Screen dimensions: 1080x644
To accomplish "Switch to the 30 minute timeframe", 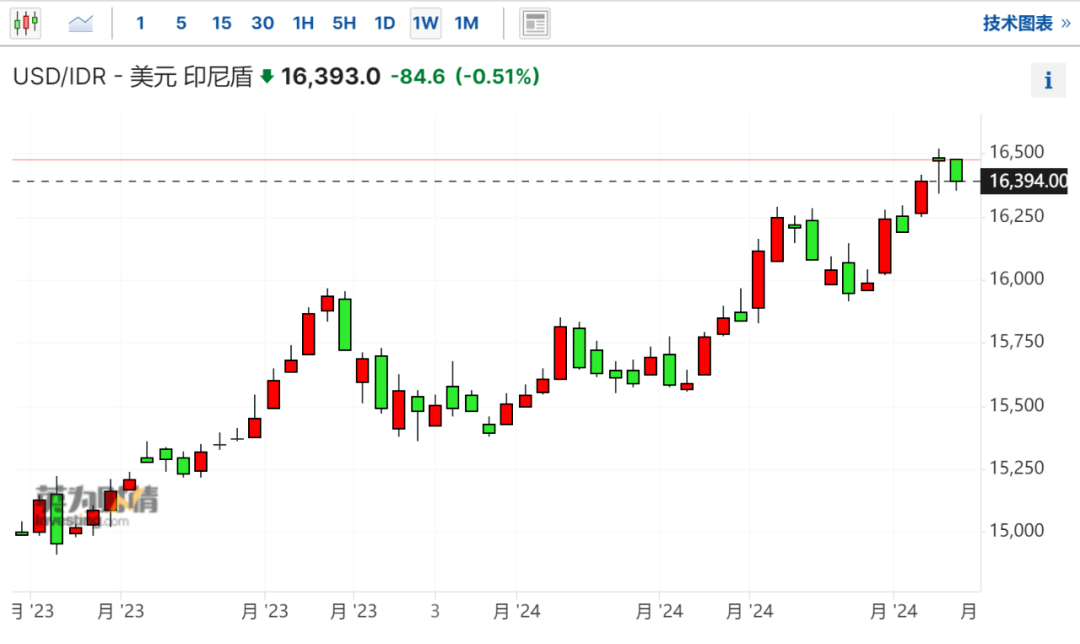I will click(262, 22).
